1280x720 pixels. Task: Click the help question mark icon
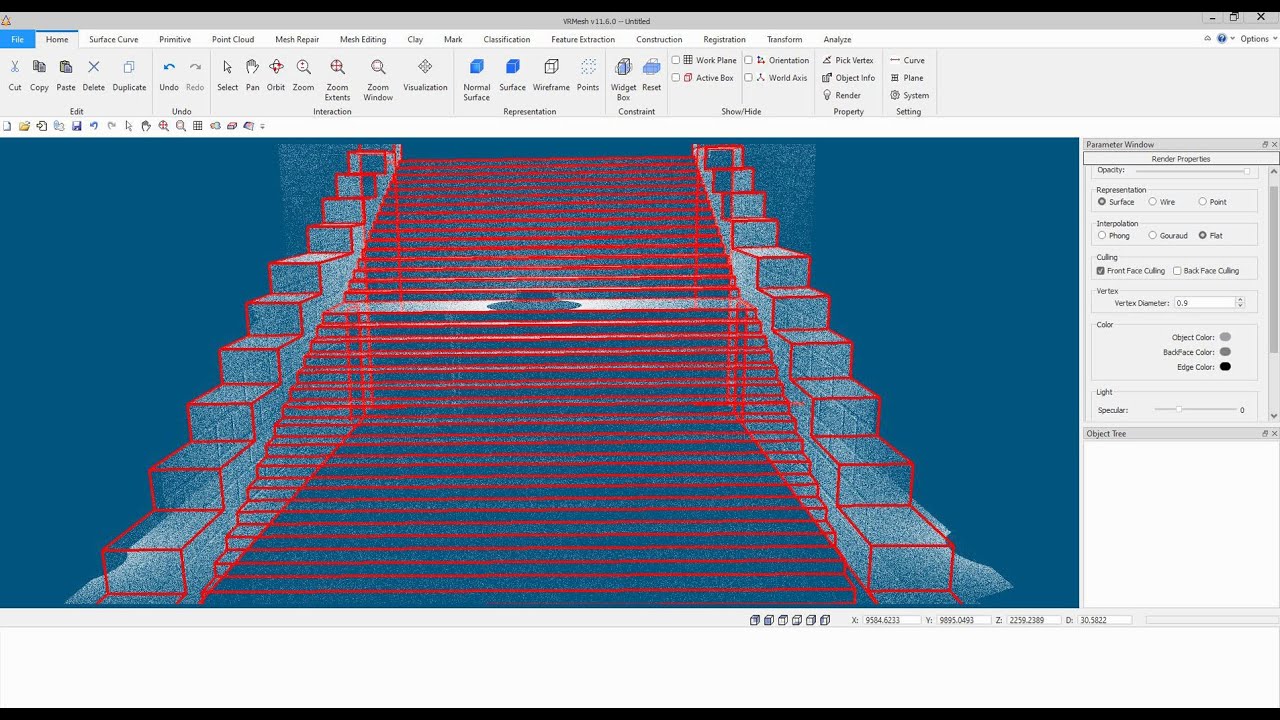1222,39
